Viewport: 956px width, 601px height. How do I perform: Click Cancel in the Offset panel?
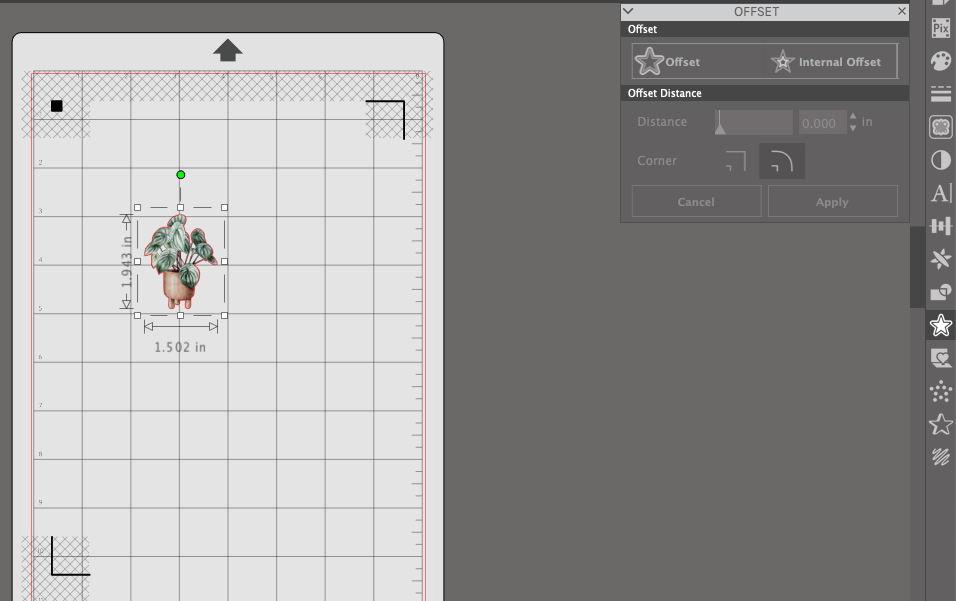click(x=696, y=202)
